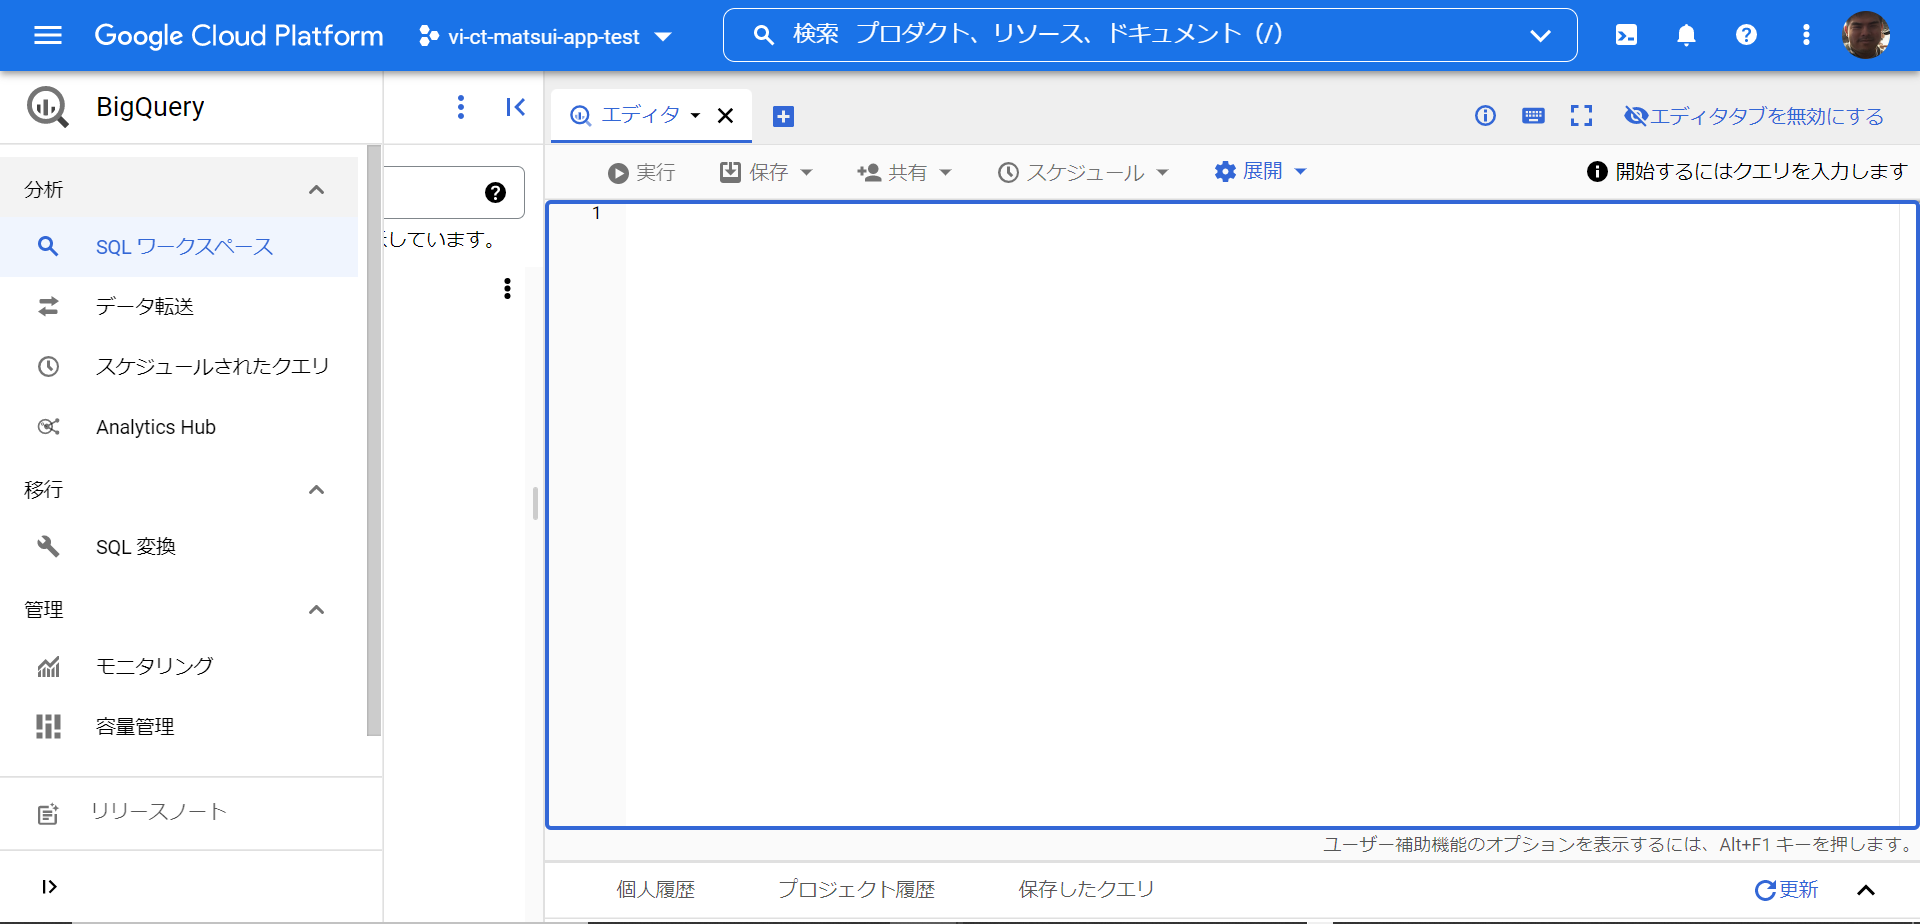Click the query info icon

(x=1485, y=116)
